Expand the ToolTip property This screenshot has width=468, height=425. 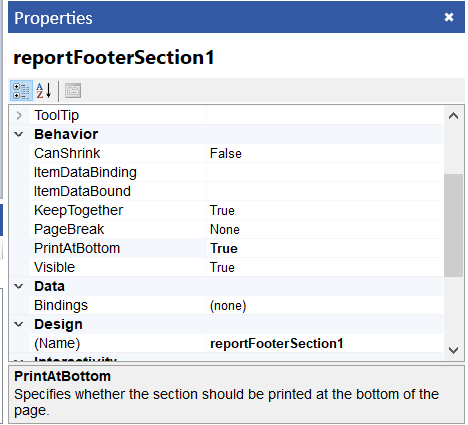coord(19,116)
